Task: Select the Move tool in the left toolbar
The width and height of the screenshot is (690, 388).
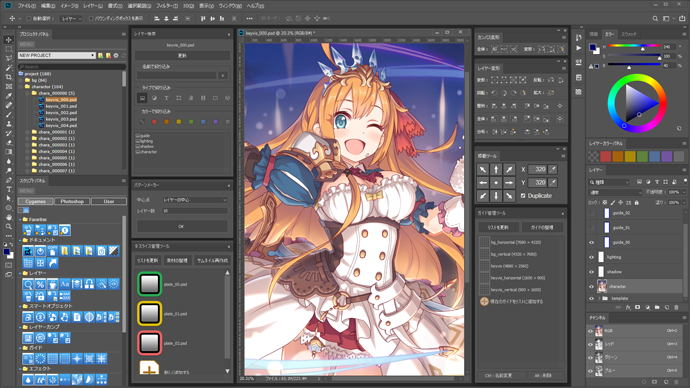Action: coord(8,40)
